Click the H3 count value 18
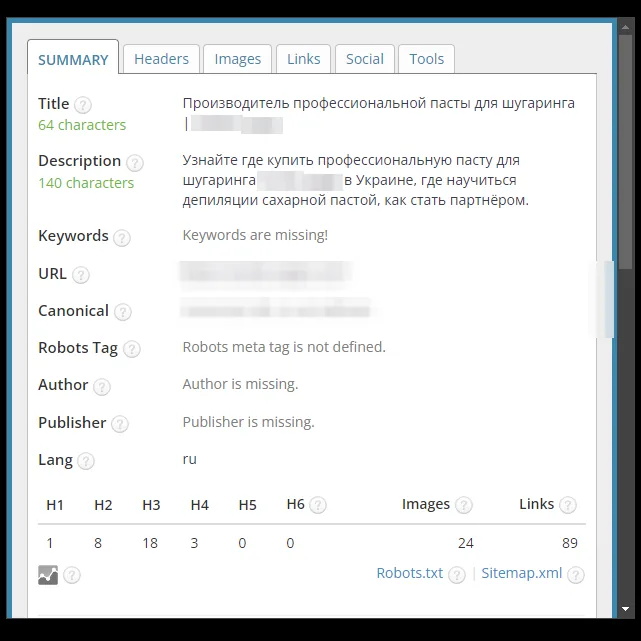 150,543
